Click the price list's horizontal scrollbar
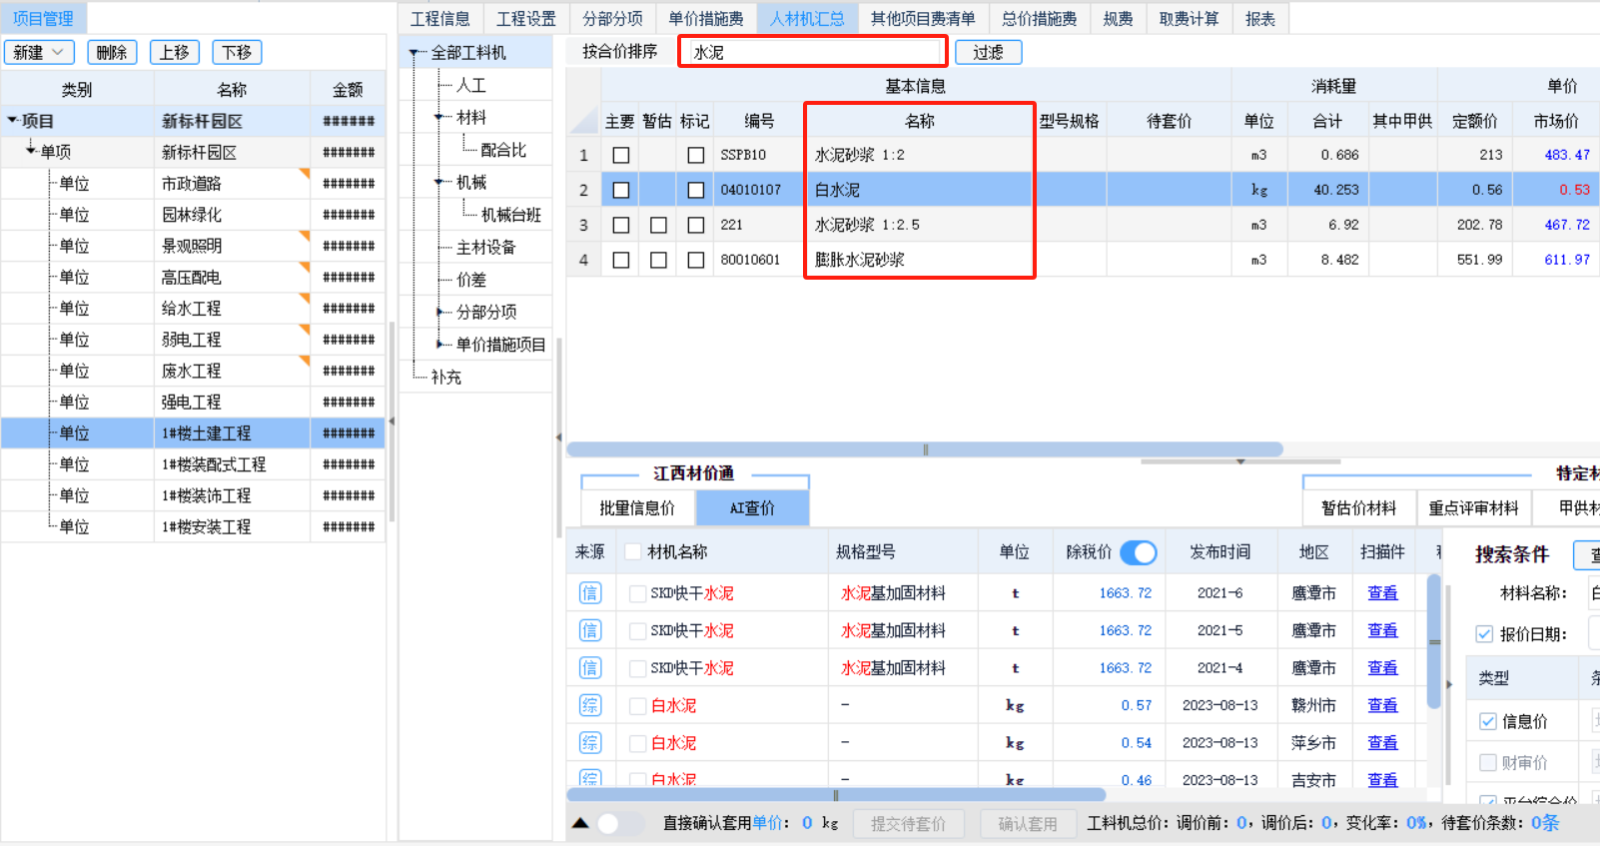This screenshot has width=1600, height=846. click(x=836, y=795)
